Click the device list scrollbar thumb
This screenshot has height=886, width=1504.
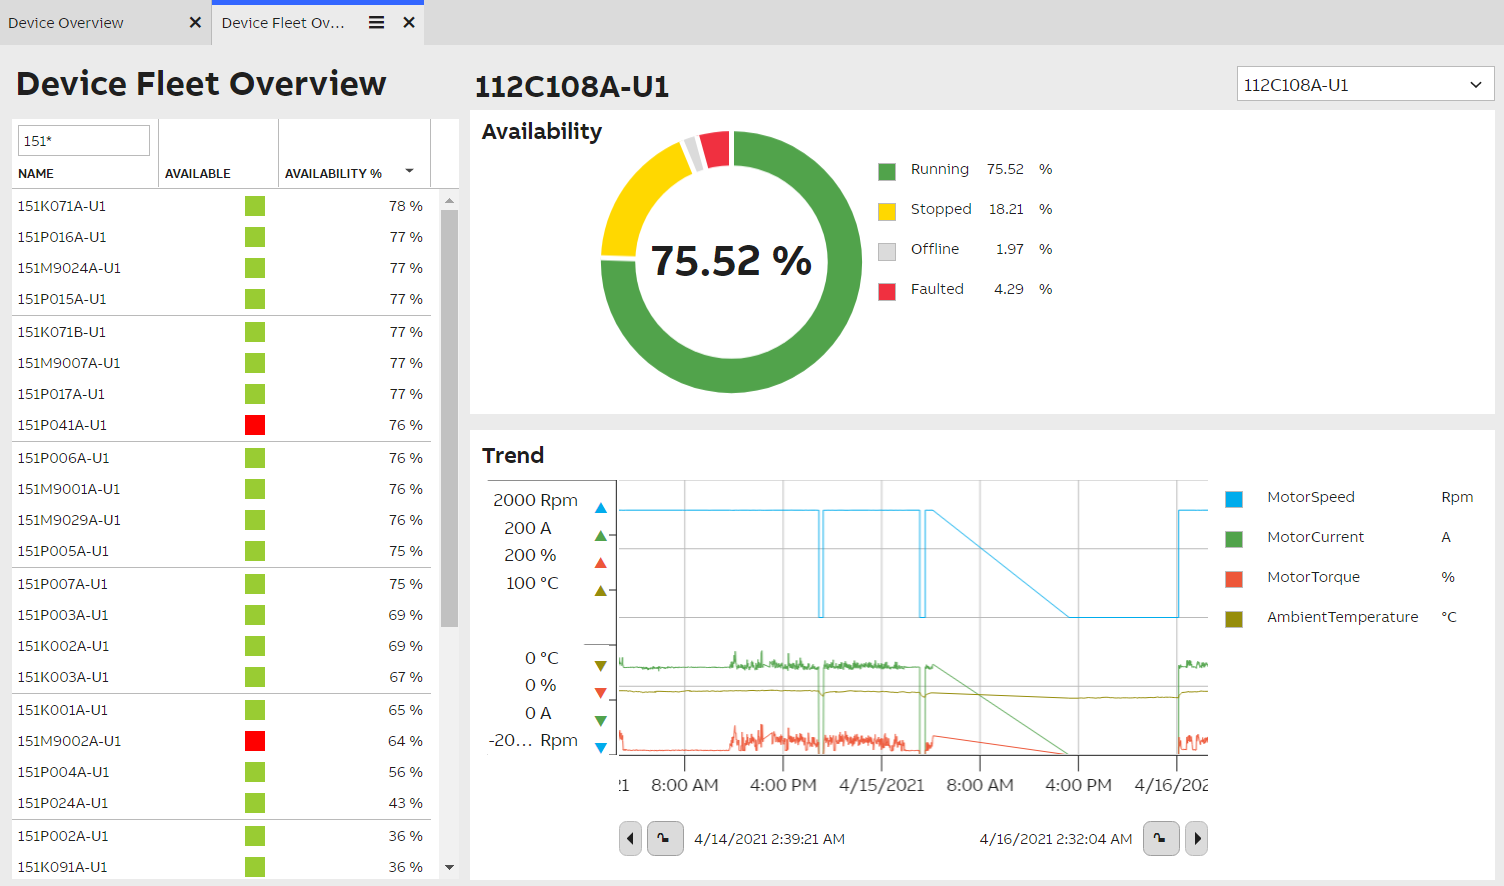[x=449, y=418]
